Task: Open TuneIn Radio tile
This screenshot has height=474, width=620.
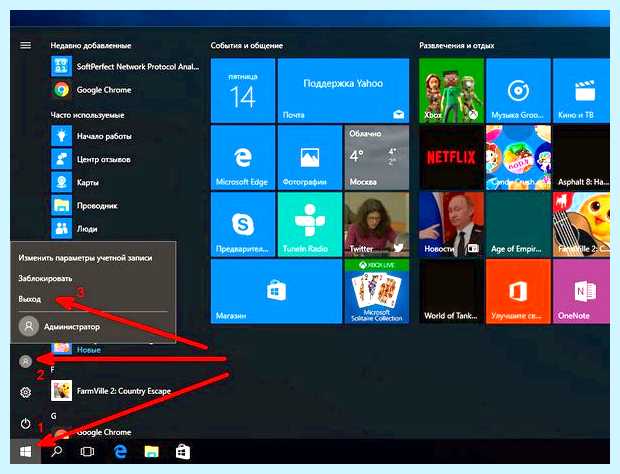Action: point(310,224)
